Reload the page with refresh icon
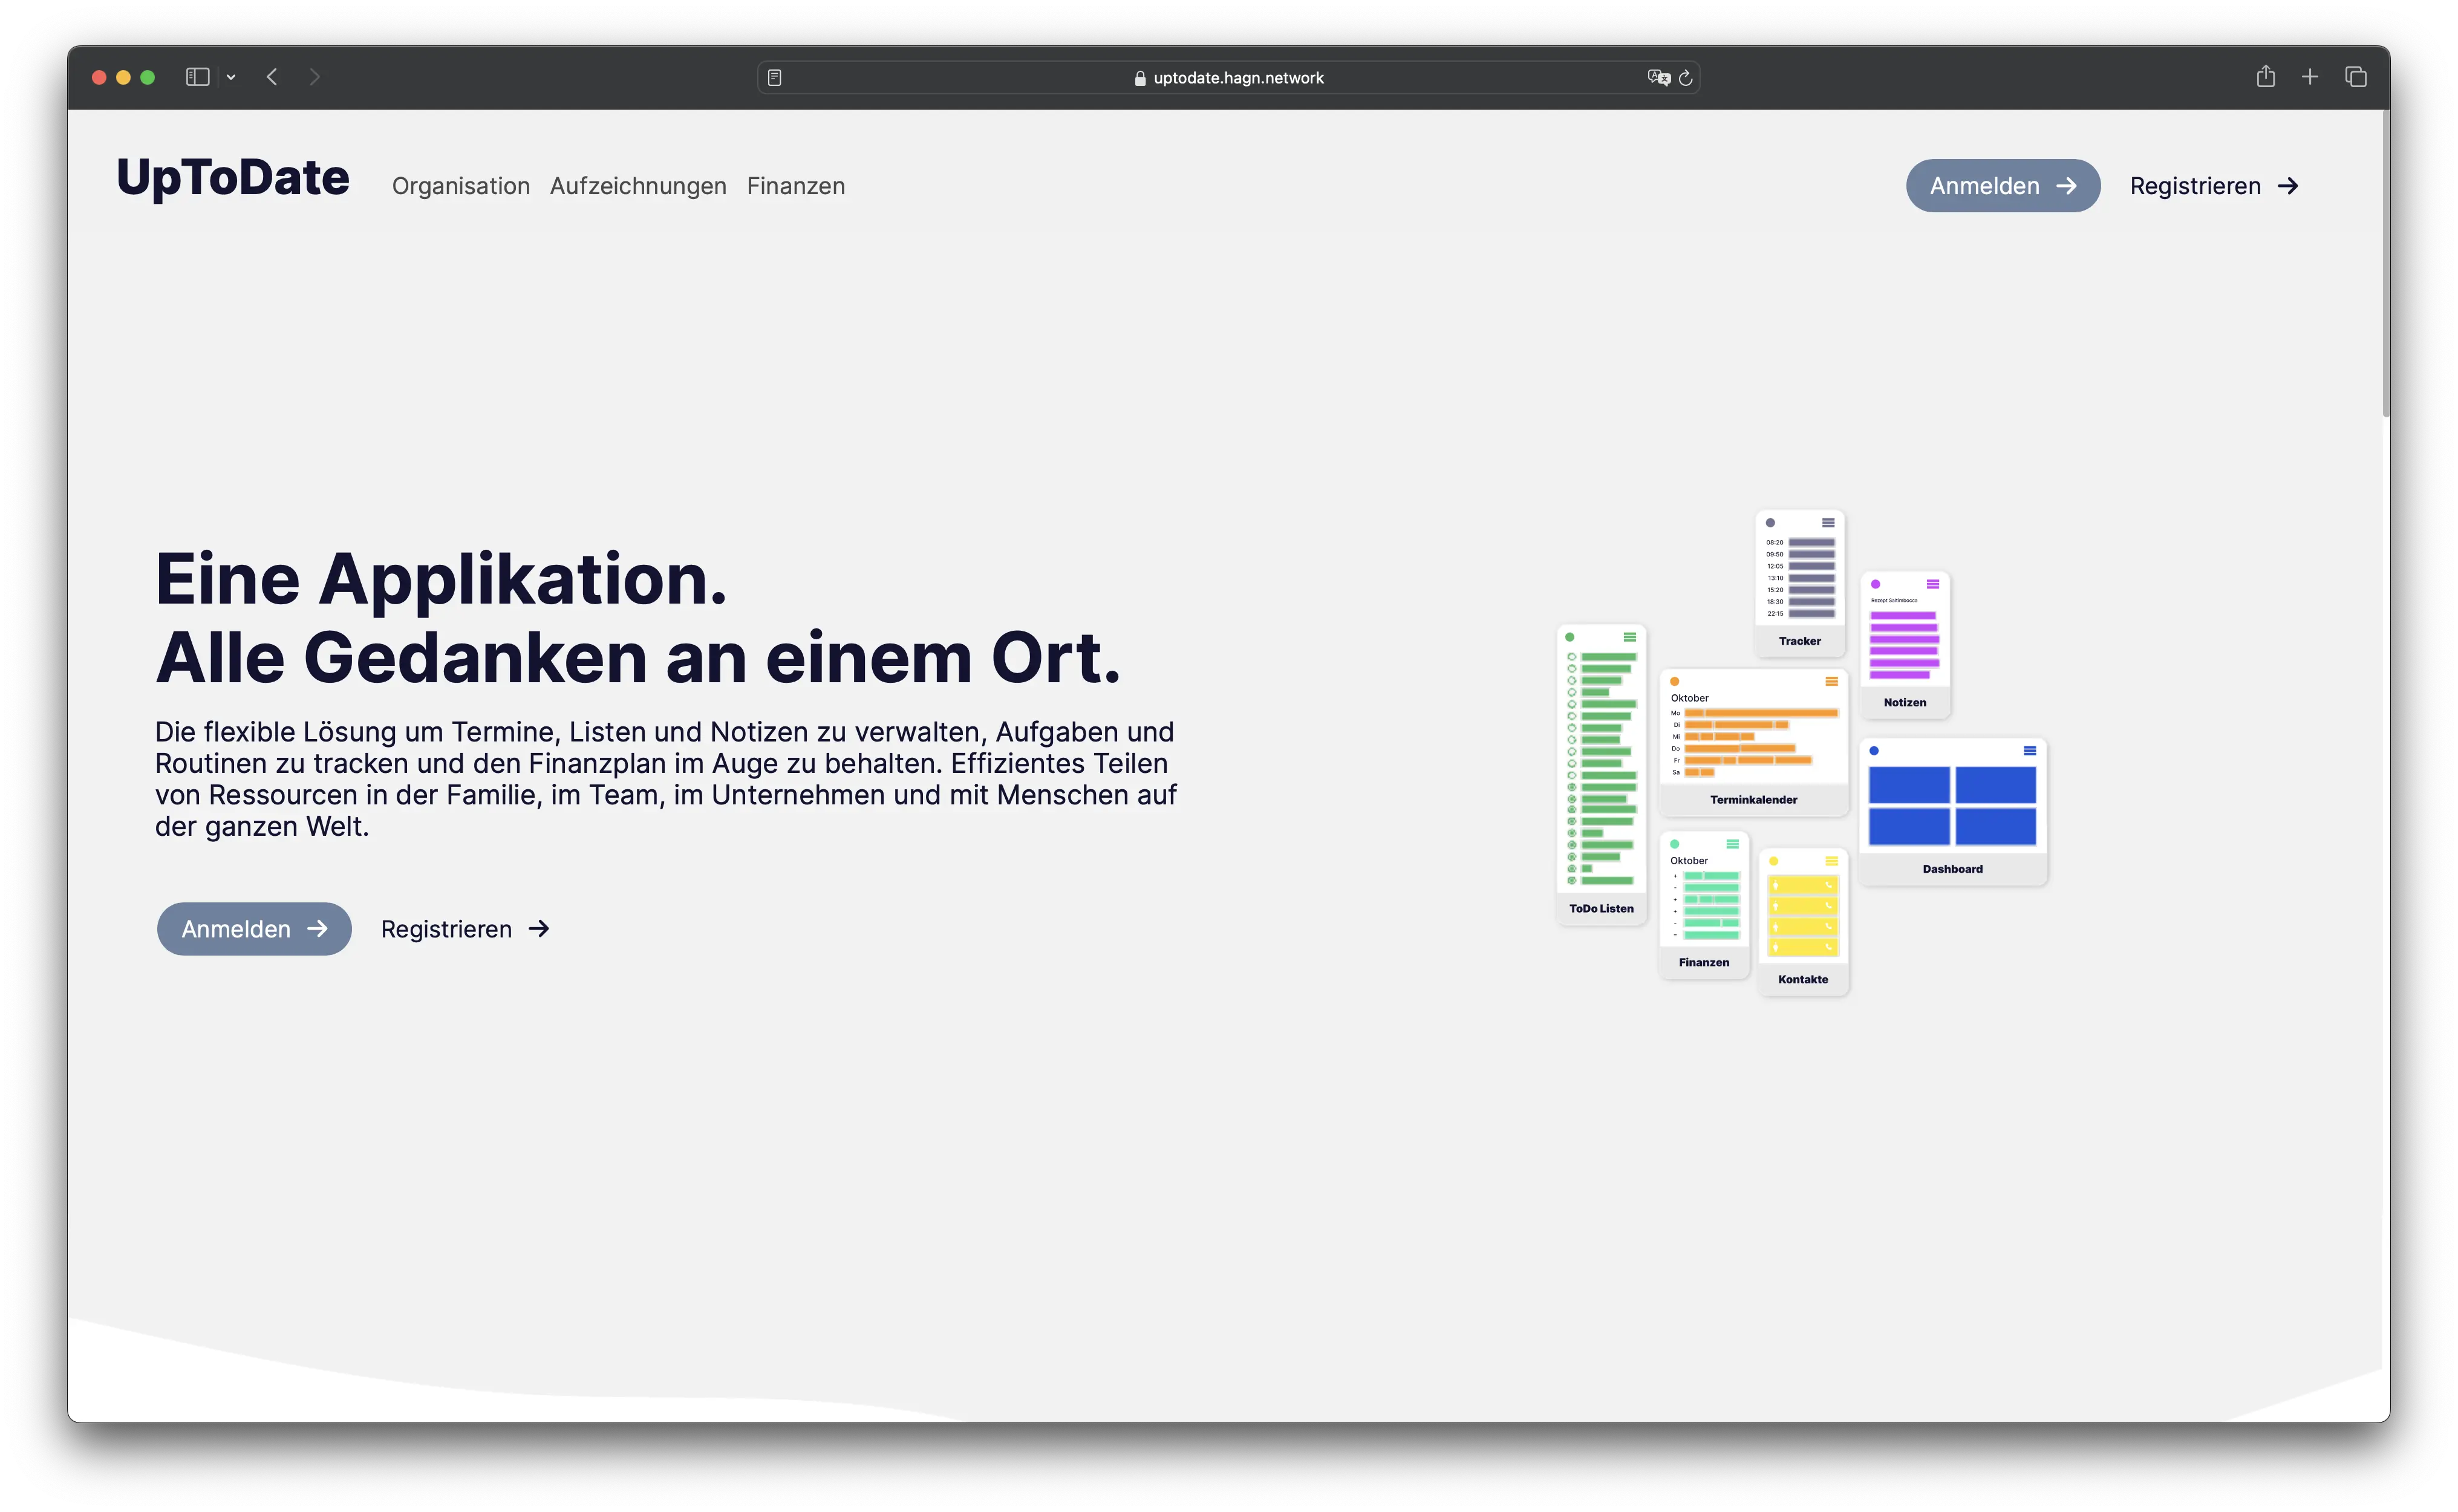 click(1686, 77)
